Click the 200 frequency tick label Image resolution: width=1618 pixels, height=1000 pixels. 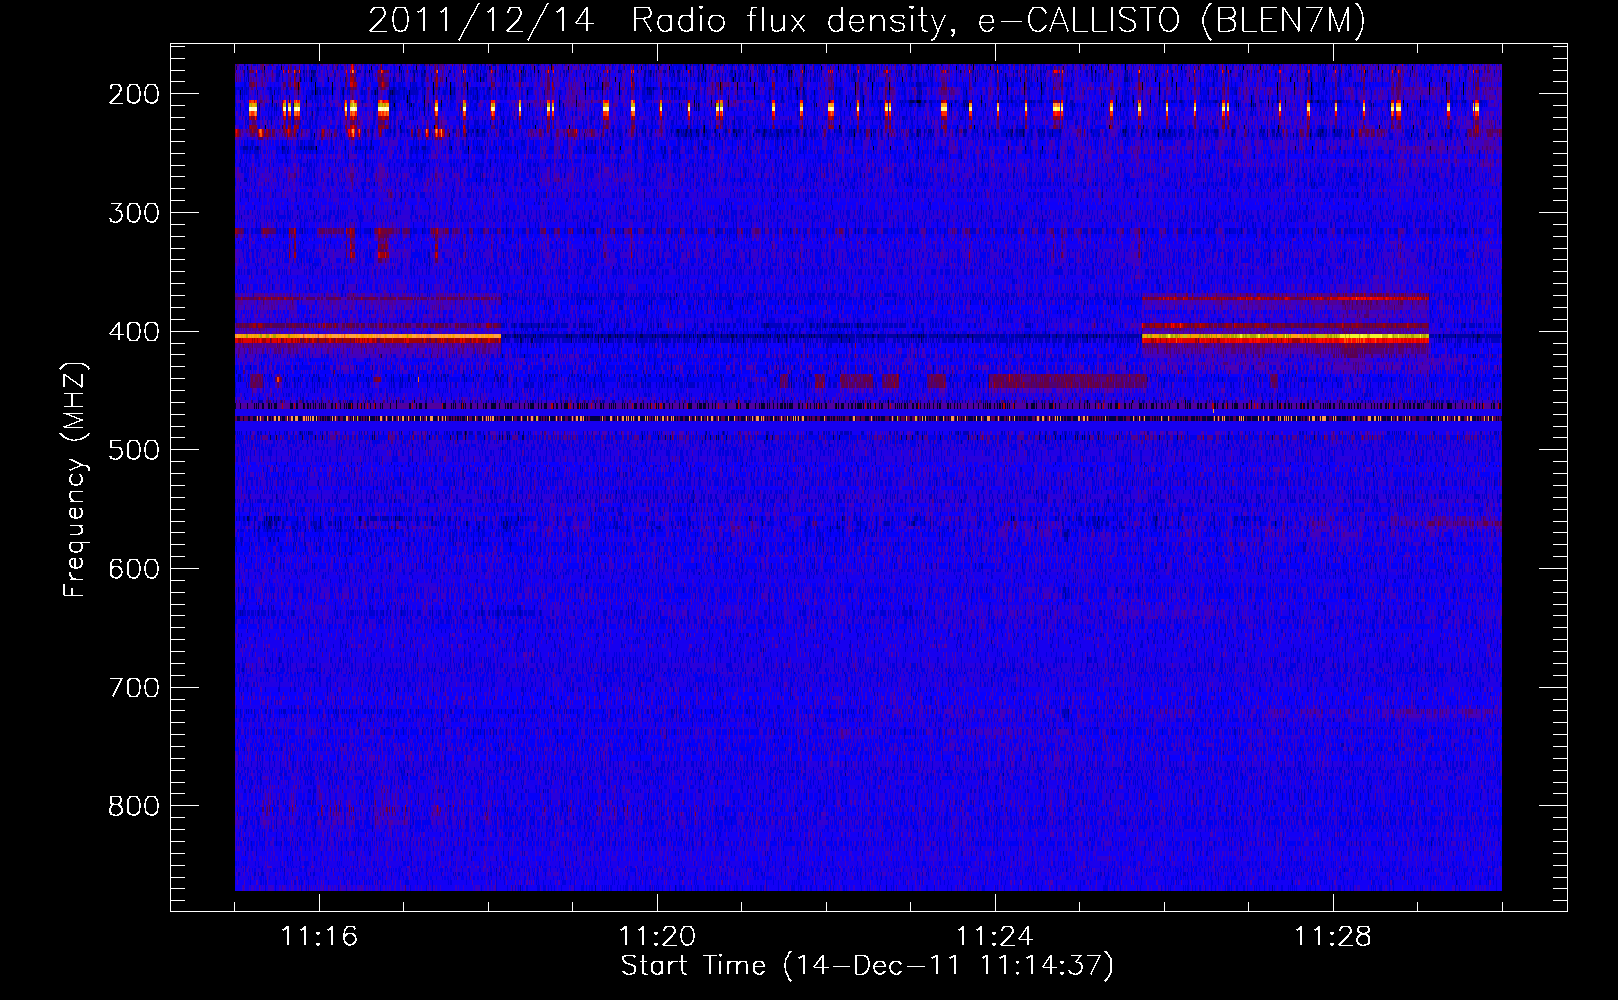click(x=134, y=94)
